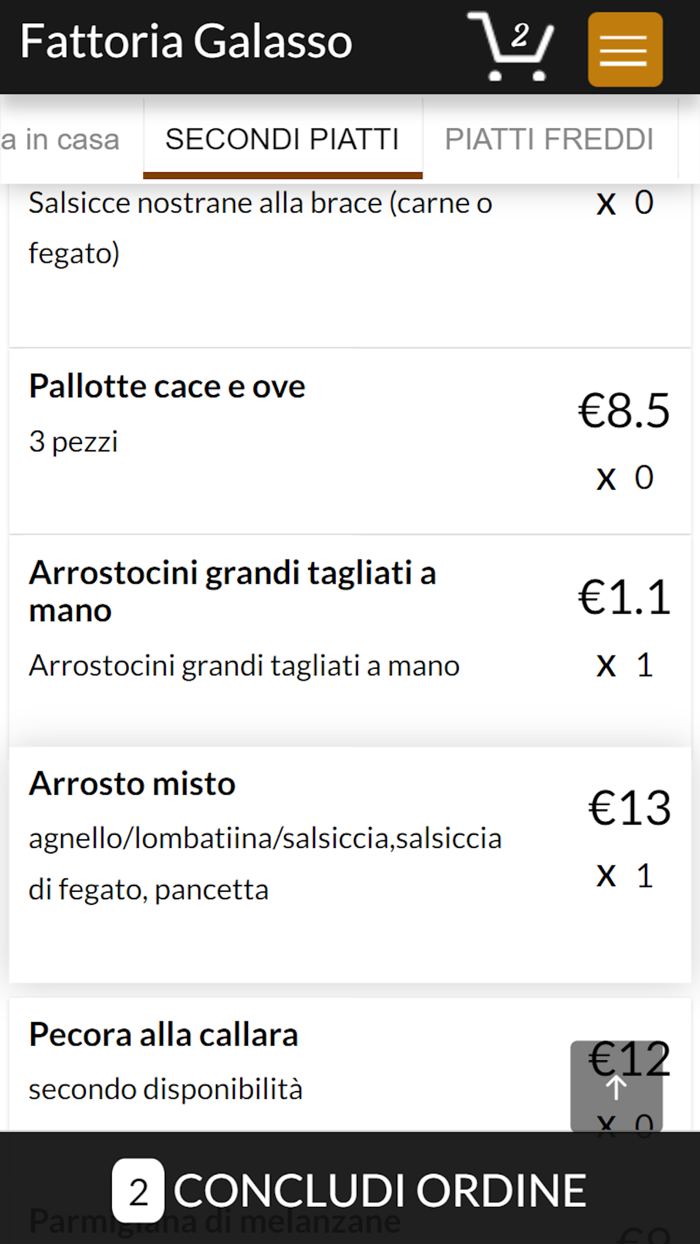This screenshot has width=700, height=1244.
Task: Select the Arrosto misto menu item
Action: (x=132, y=784)
